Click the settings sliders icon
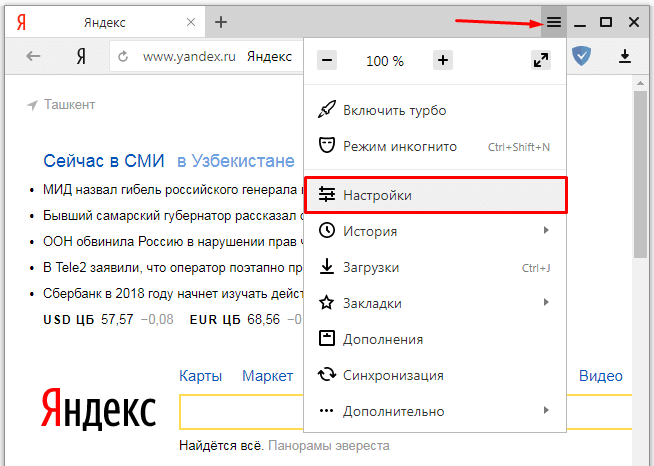654x466 pixels. point(327,194)
